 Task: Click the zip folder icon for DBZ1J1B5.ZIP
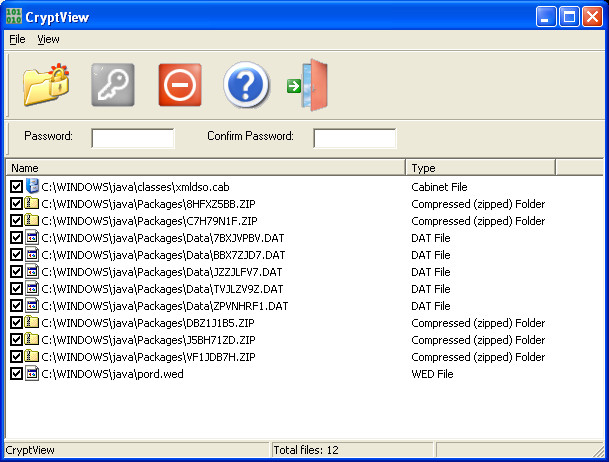tap(32, 322)
